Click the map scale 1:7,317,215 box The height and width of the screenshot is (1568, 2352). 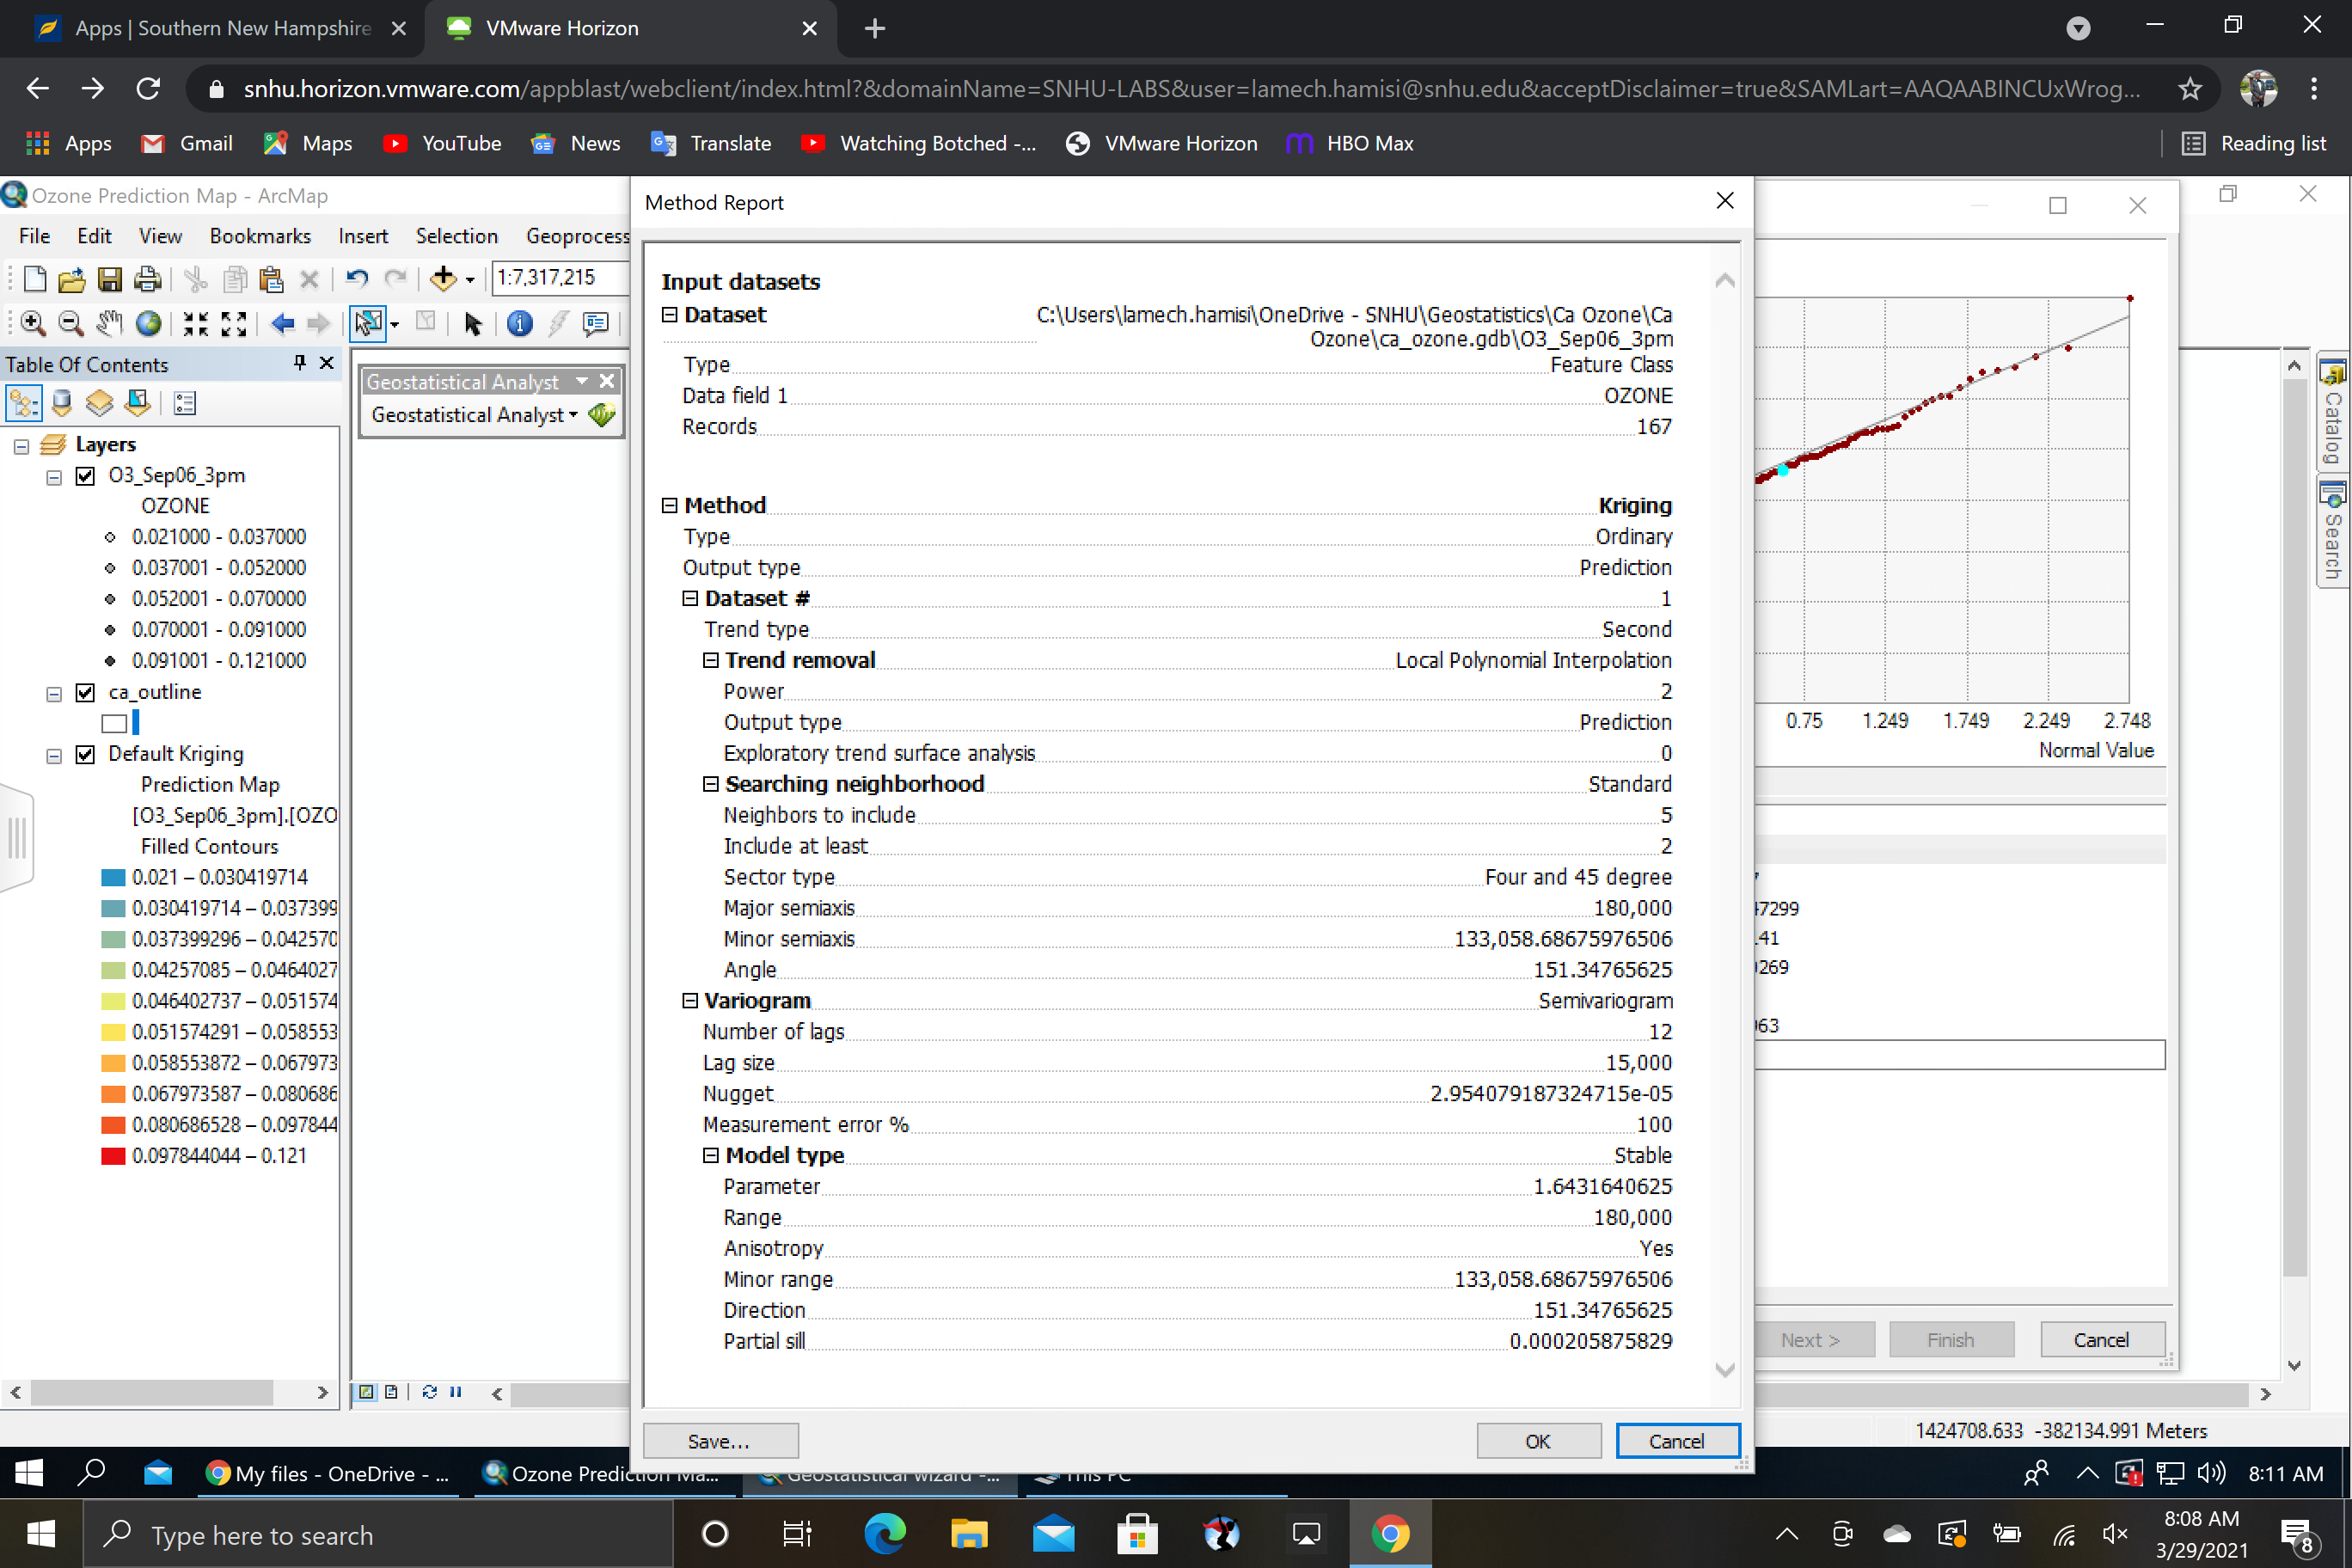pyautogui.click(x=560, y=278)
